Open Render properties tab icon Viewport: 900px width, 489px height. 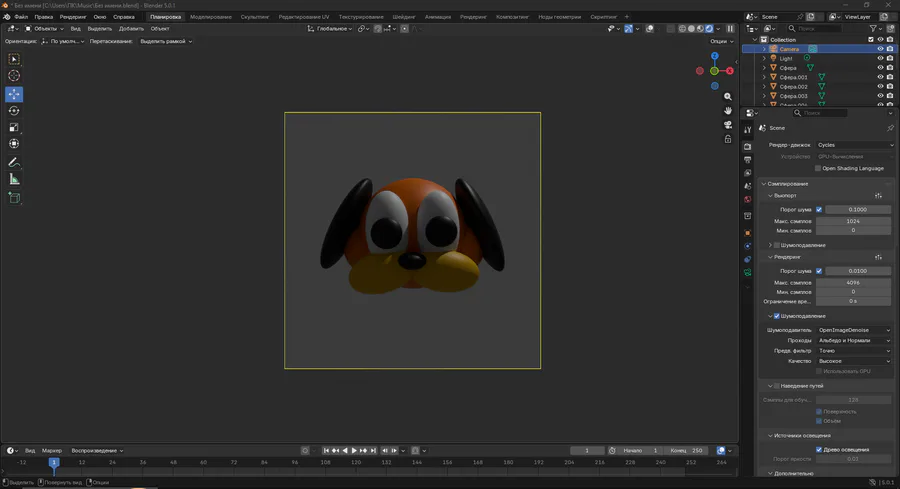point(747,147)
